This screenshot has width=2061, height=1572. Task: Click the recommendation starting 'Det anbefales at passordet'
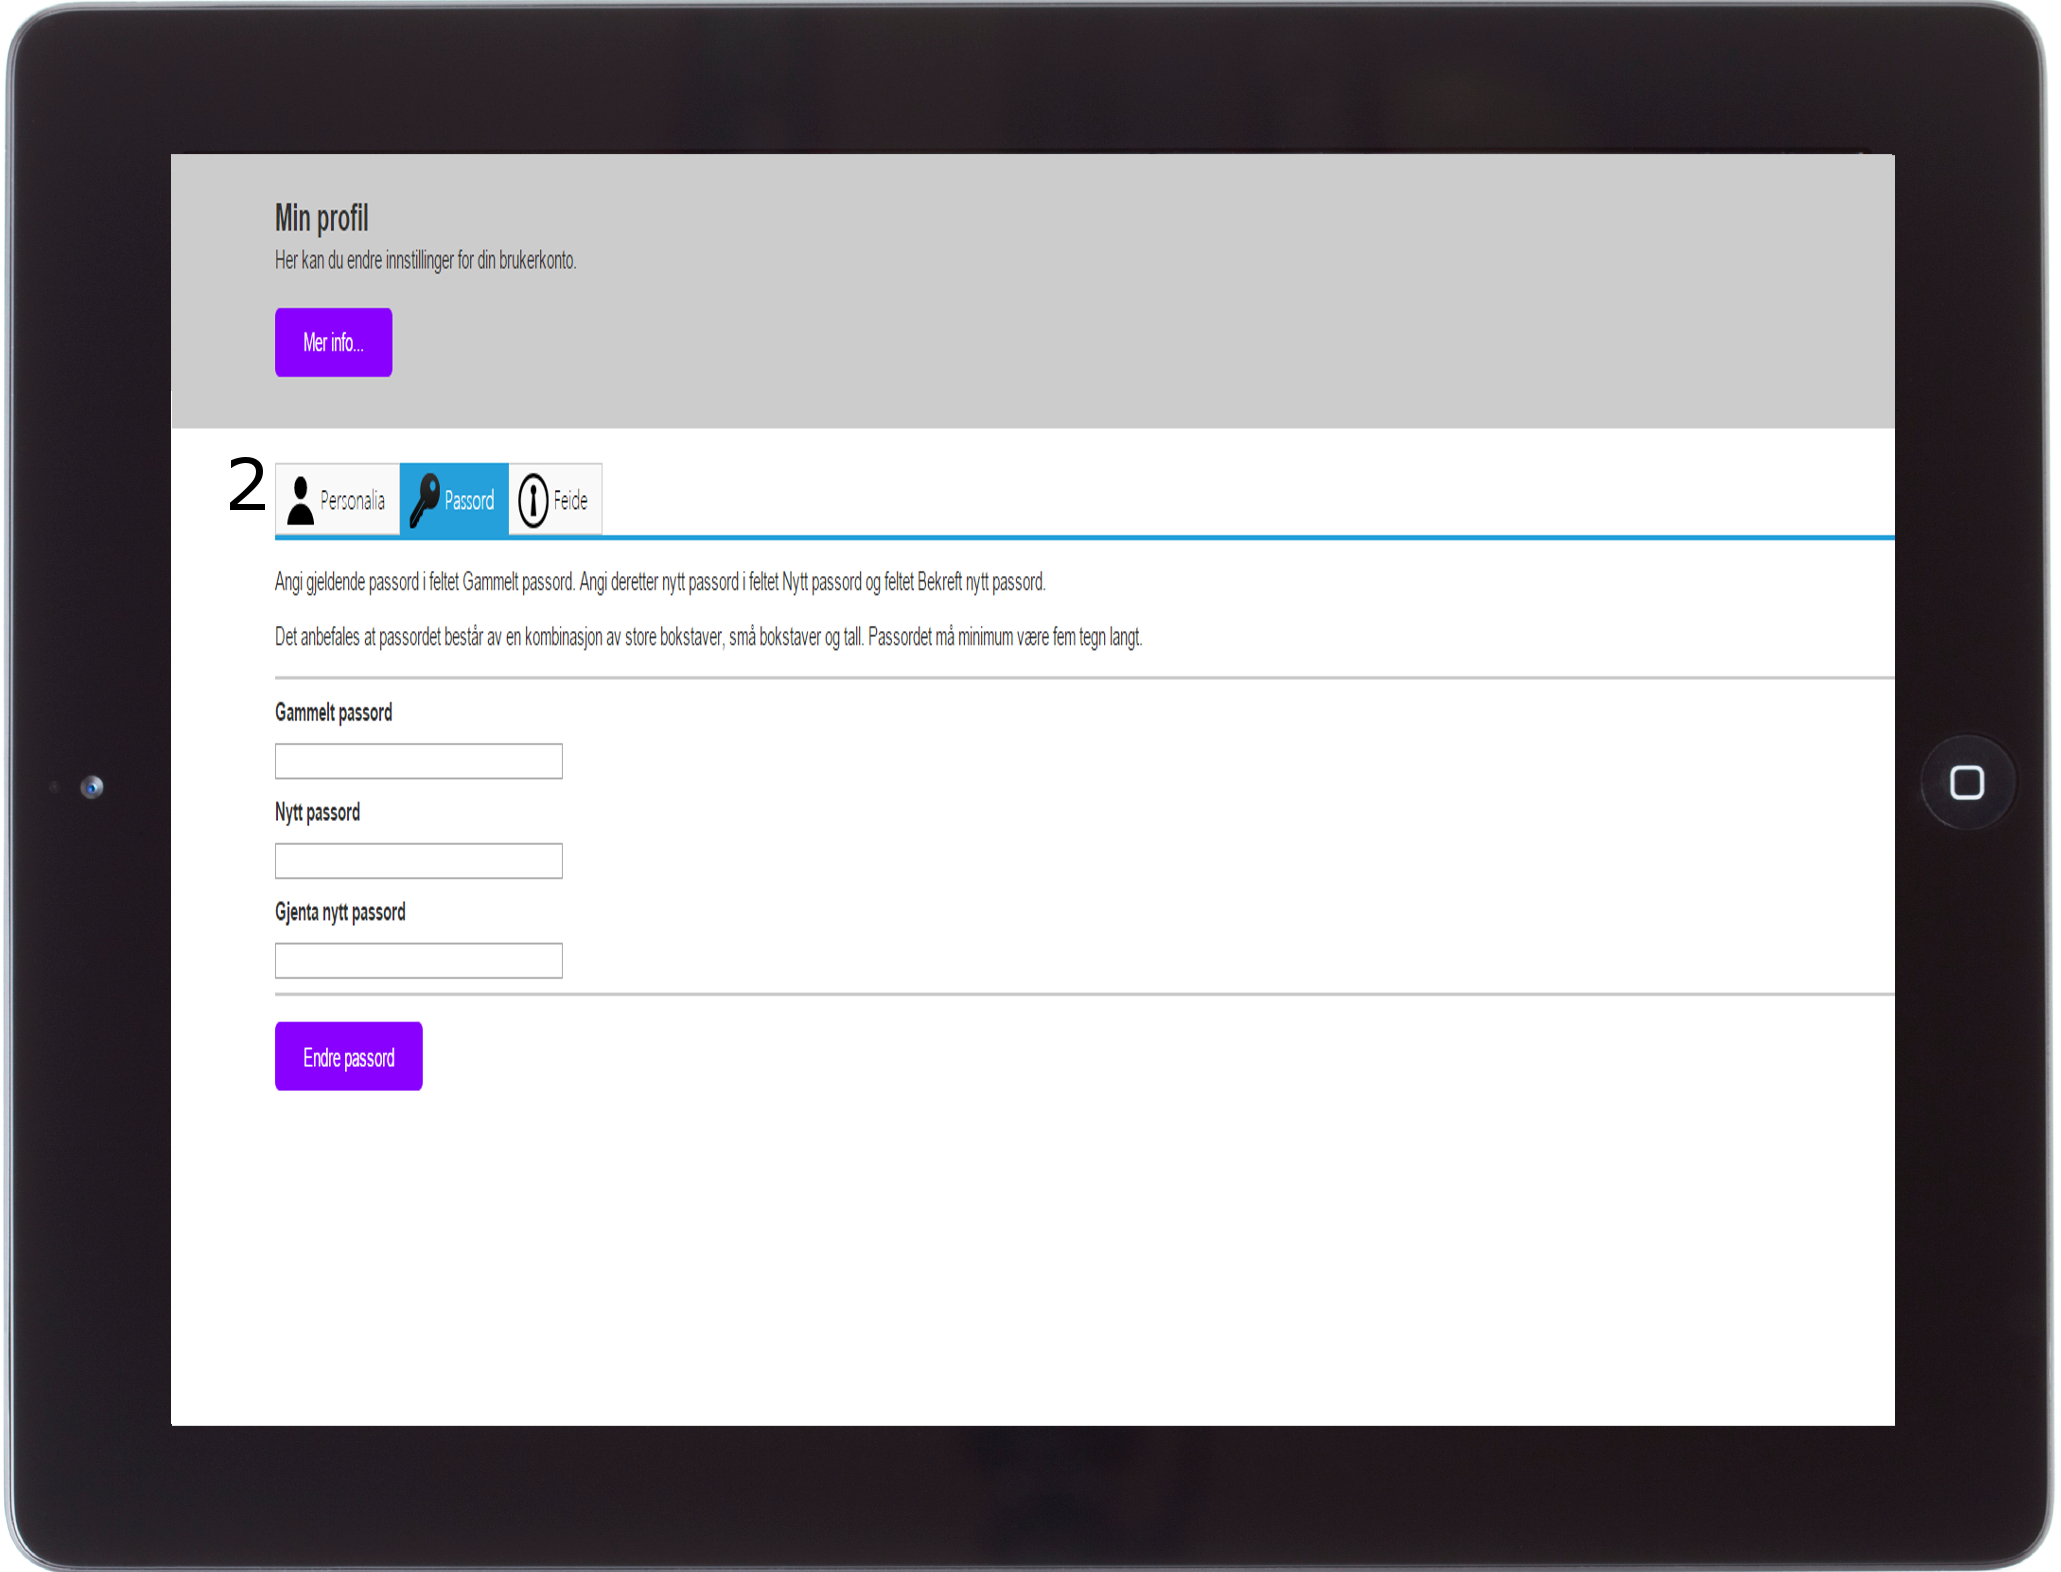[708, 637]
